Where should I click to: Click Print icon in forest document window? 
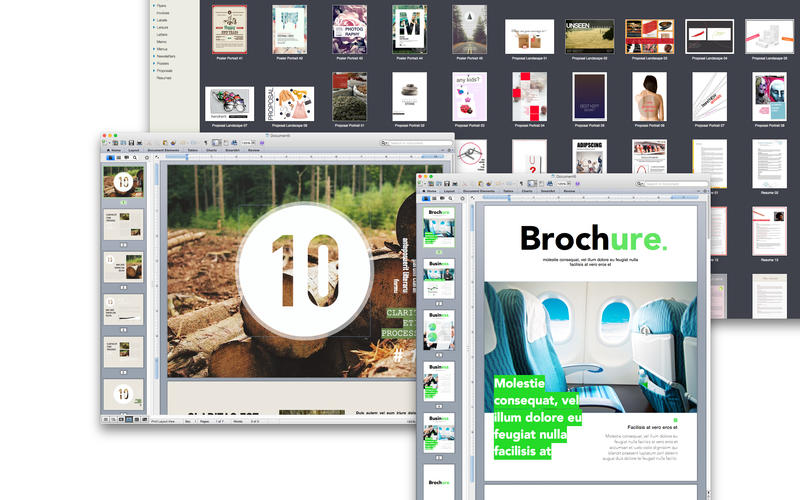pyautogui.click(x=139, y=143)
